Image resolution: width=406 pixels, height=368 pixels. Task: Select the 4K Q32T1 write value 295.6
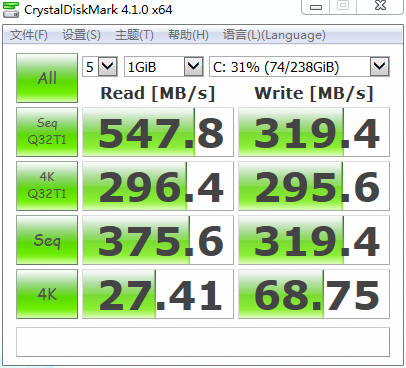click(x=314, y=186)
